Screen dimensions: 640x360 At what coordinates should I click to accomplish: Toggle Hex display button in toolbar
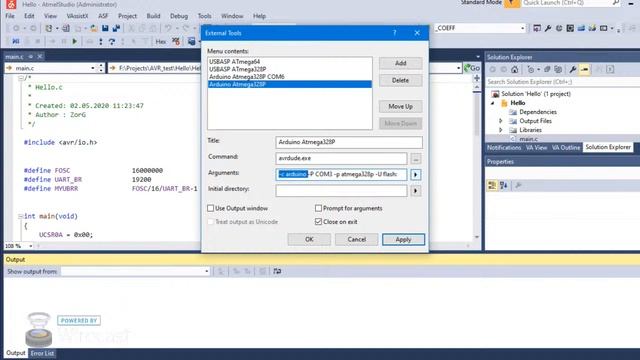pos(160,42)
